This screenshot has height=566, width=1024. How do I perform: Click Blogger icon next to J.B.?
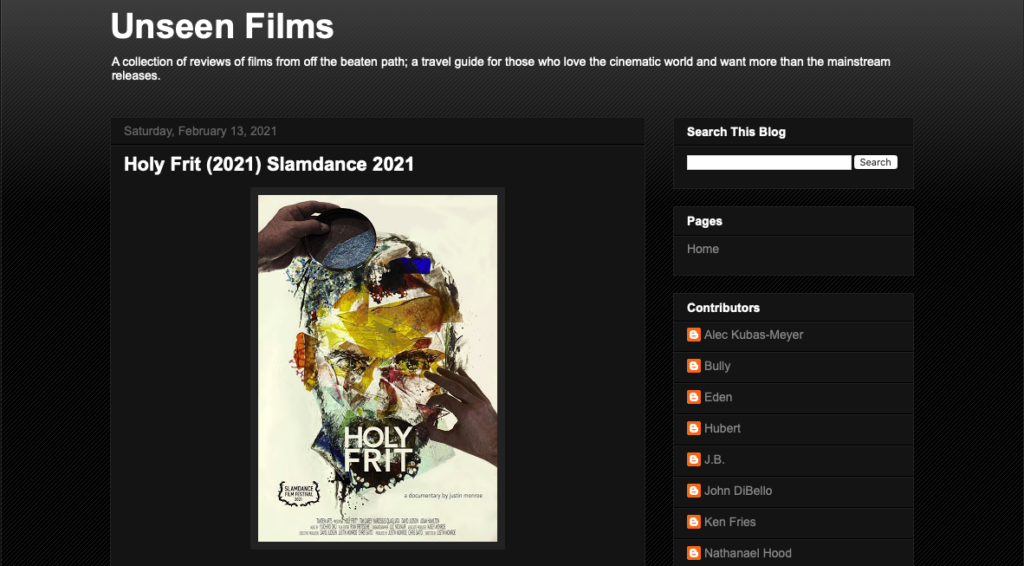694,460
